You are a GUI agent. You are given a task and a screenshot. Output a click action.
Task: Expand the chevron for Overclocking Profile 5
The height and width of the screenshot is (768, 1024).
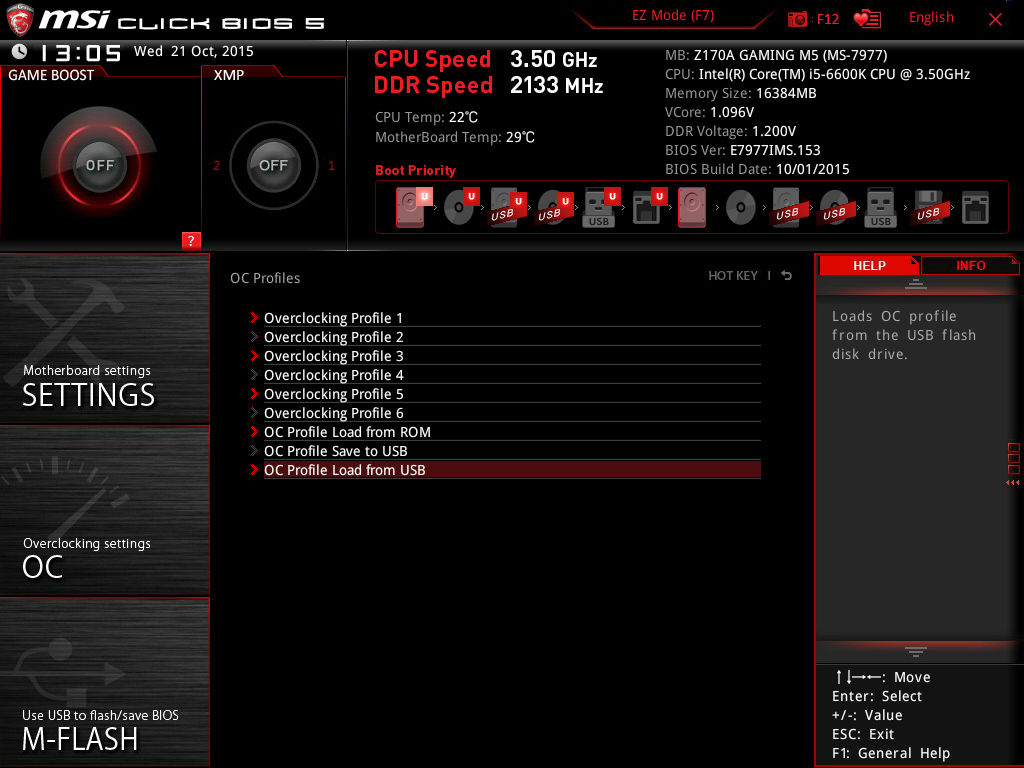click(x=254, y=393)
